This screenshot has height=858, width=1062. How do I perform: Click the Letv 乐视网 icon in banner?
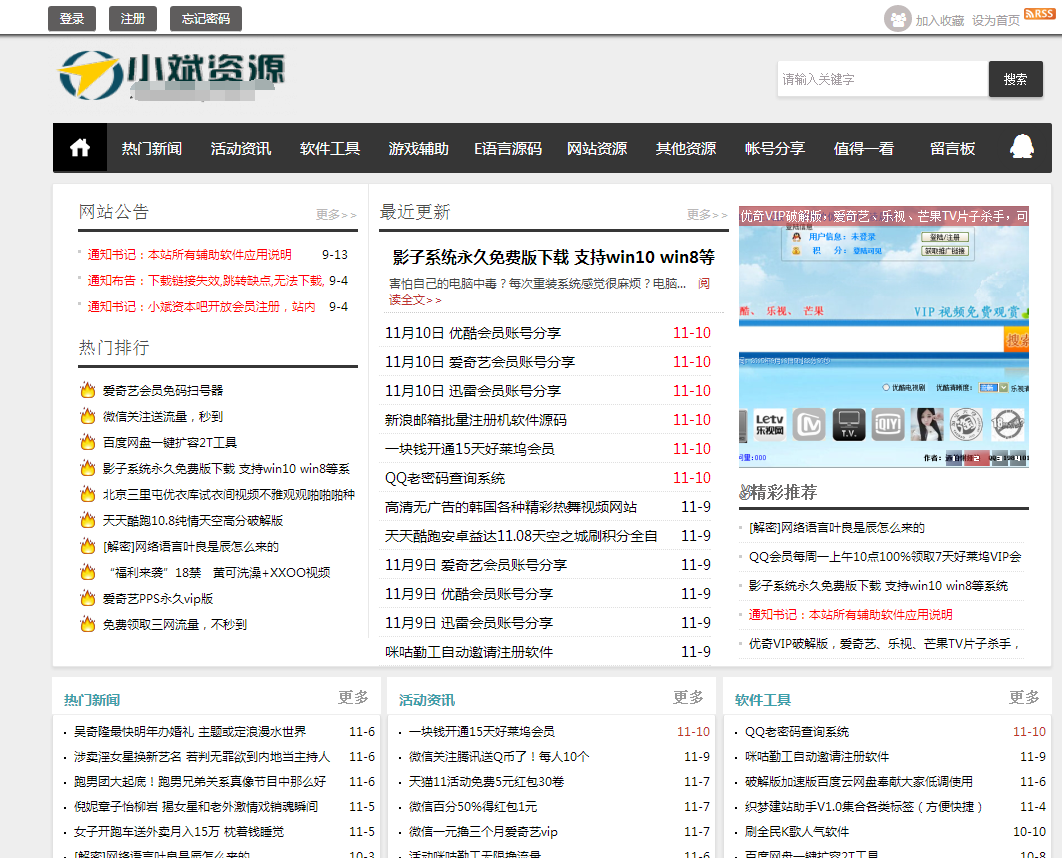769,424
